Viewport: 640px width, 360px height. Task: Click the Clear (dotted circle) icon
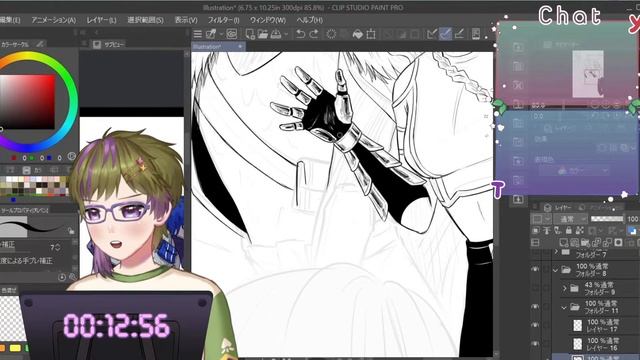pyautogui.click(x=331, y=34)
